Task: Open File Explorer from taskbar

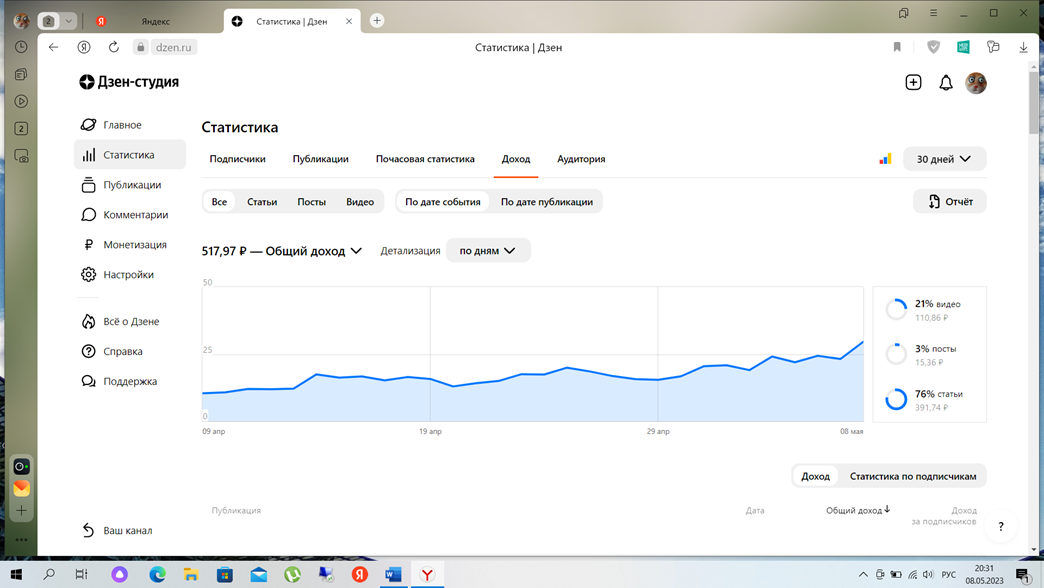Action: tap(191, 574)
